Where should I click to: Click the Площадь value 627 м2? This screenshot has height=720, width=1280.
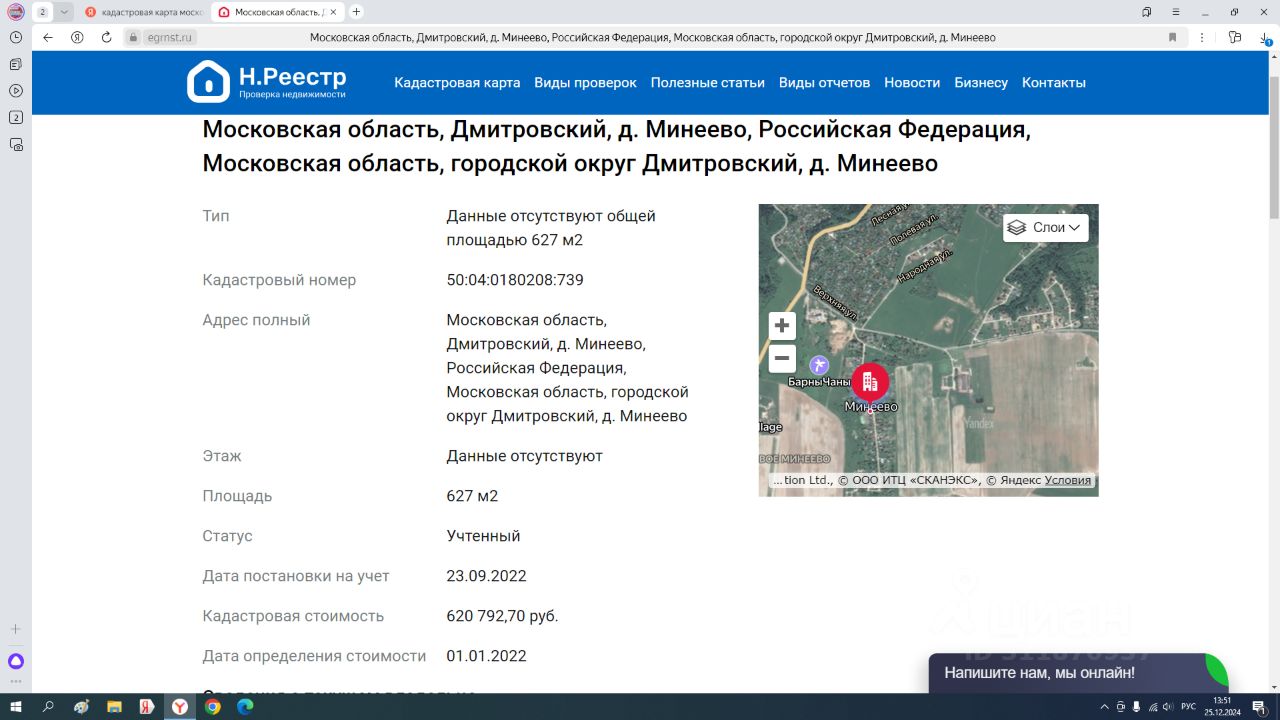(x=472, y=496)
